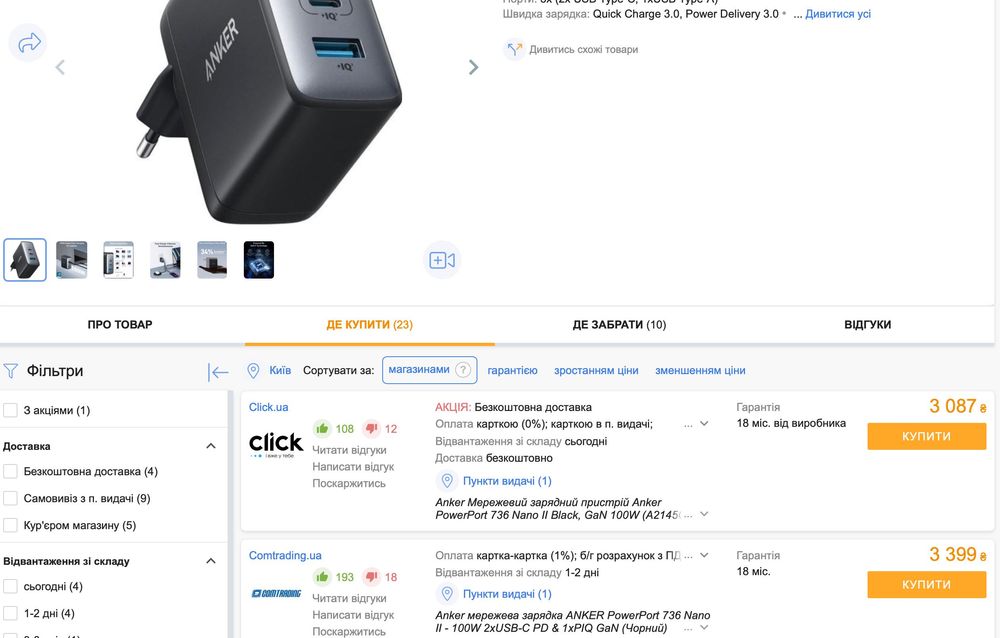Click the location pin icon next to Київ

click(253, 371)
